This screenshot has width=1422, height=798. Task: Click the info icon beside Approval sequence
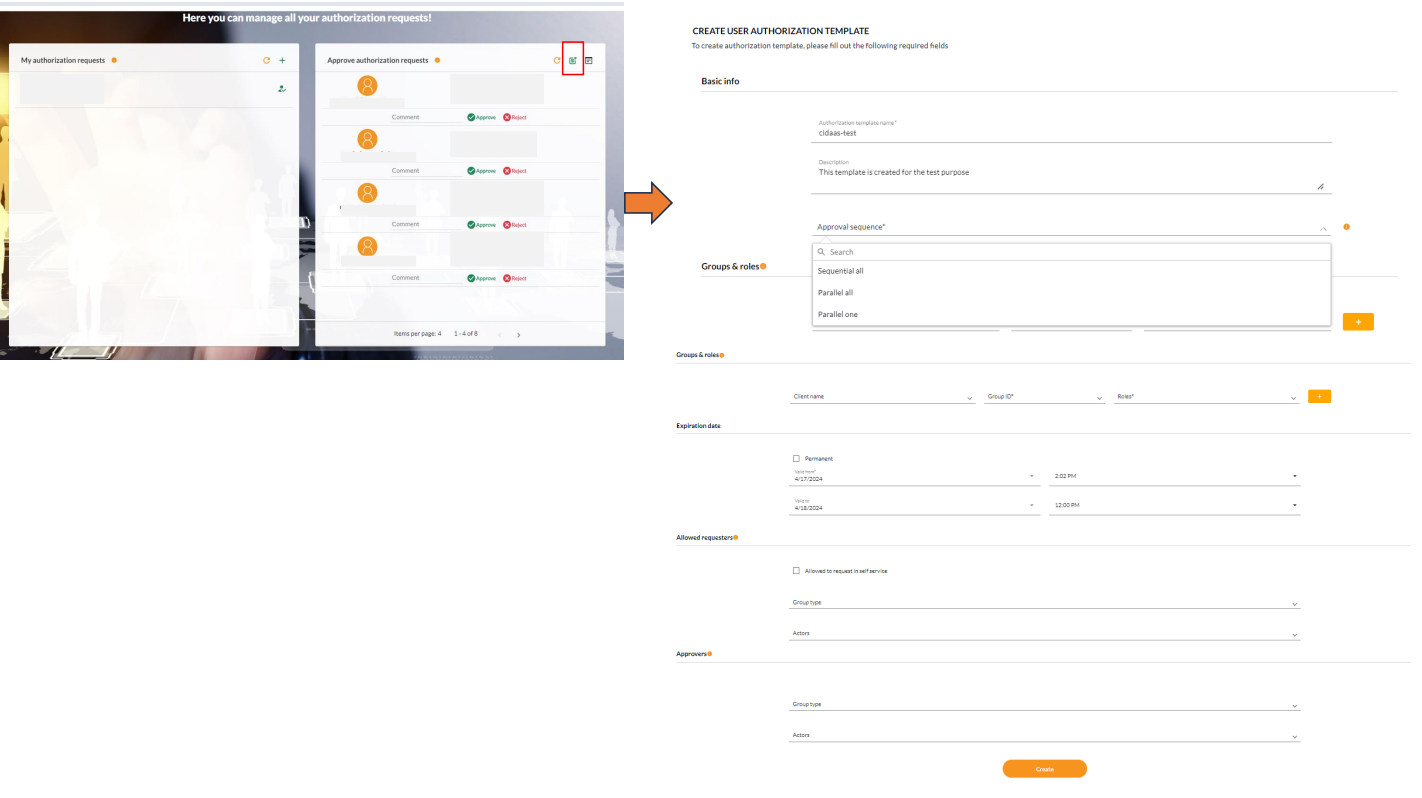(1345, 227)
